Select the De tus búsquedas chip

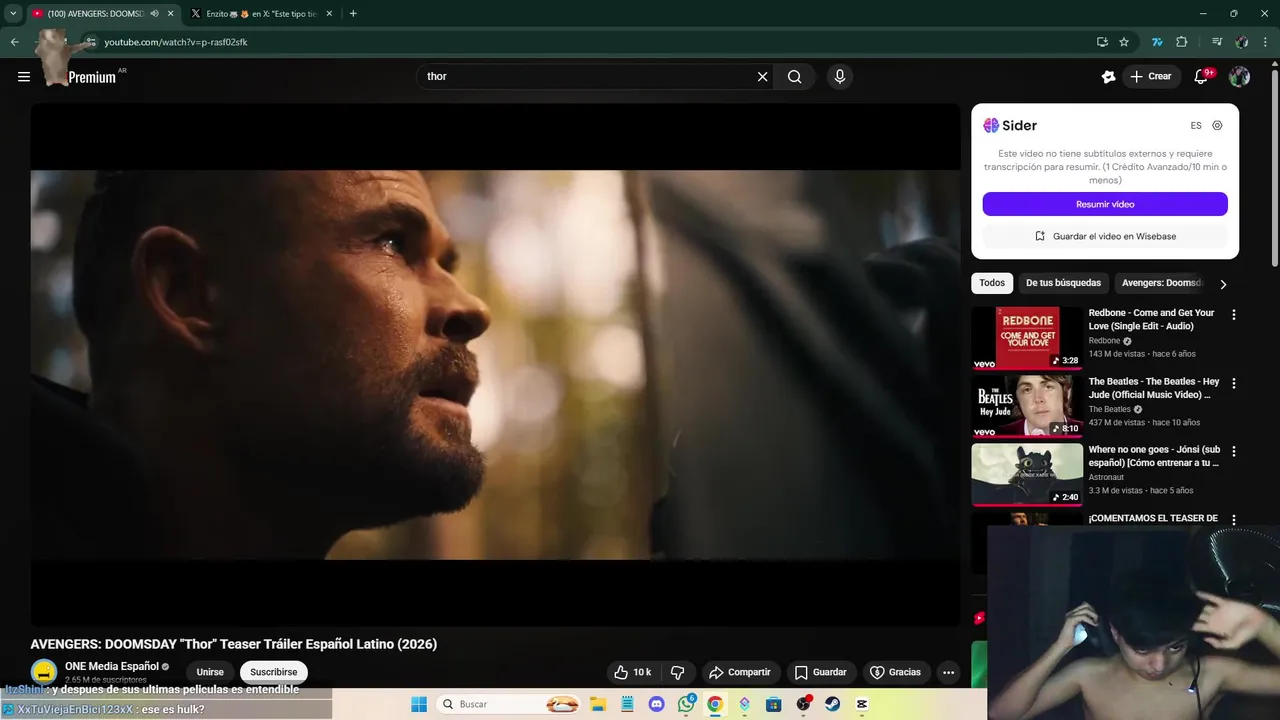pos(1063,283)
